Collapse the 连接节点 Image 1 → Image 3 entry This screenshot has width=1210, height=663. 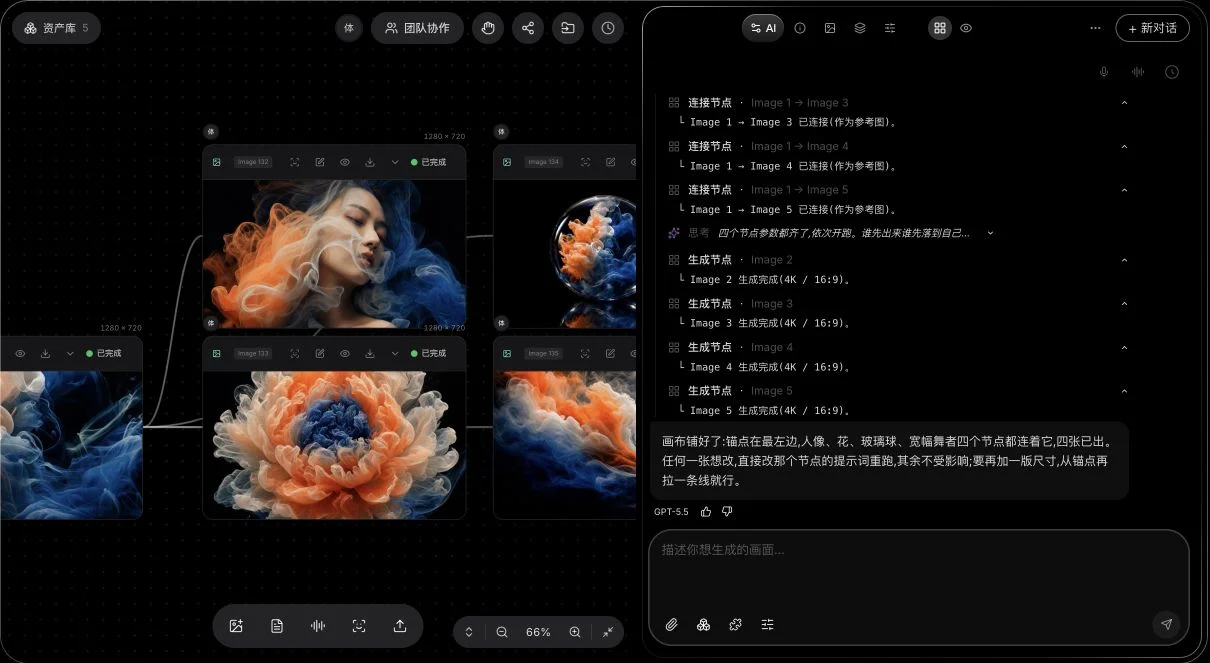[1124, 103]
